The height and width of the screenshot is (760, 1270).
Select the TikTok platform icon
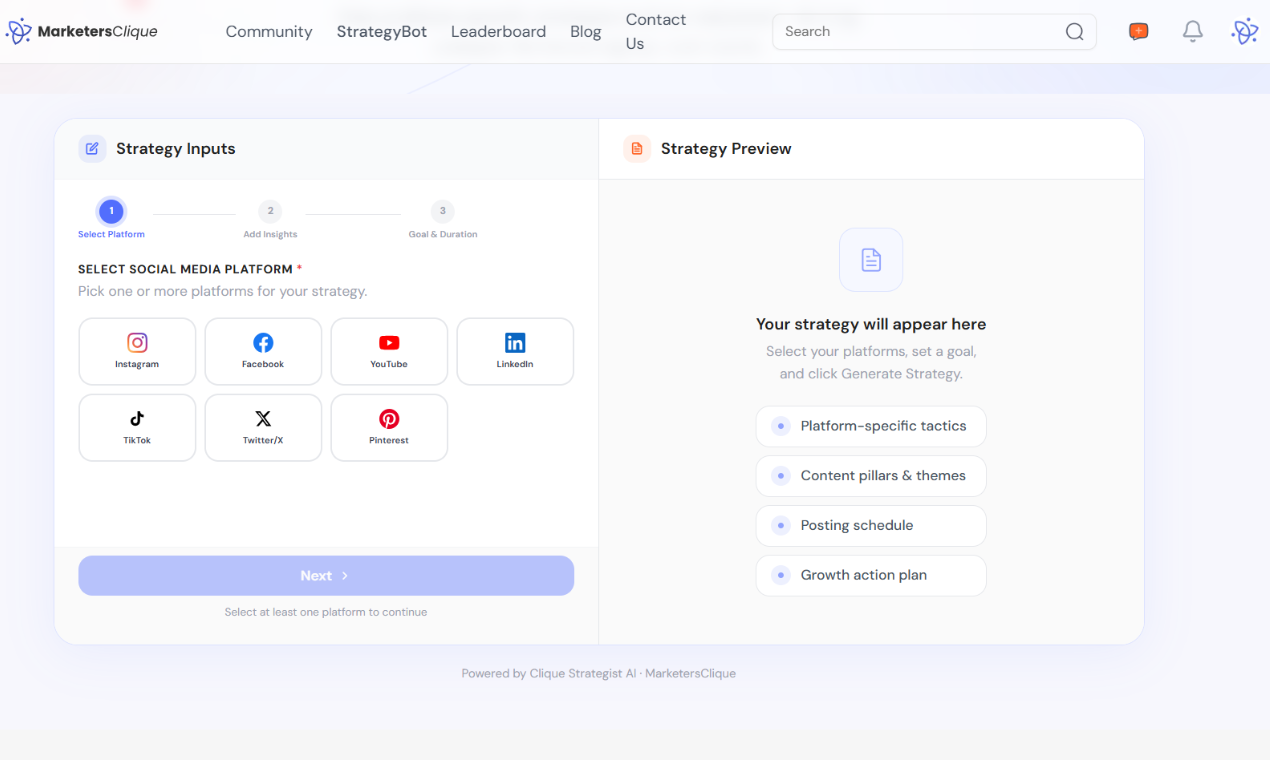(137, 427)
